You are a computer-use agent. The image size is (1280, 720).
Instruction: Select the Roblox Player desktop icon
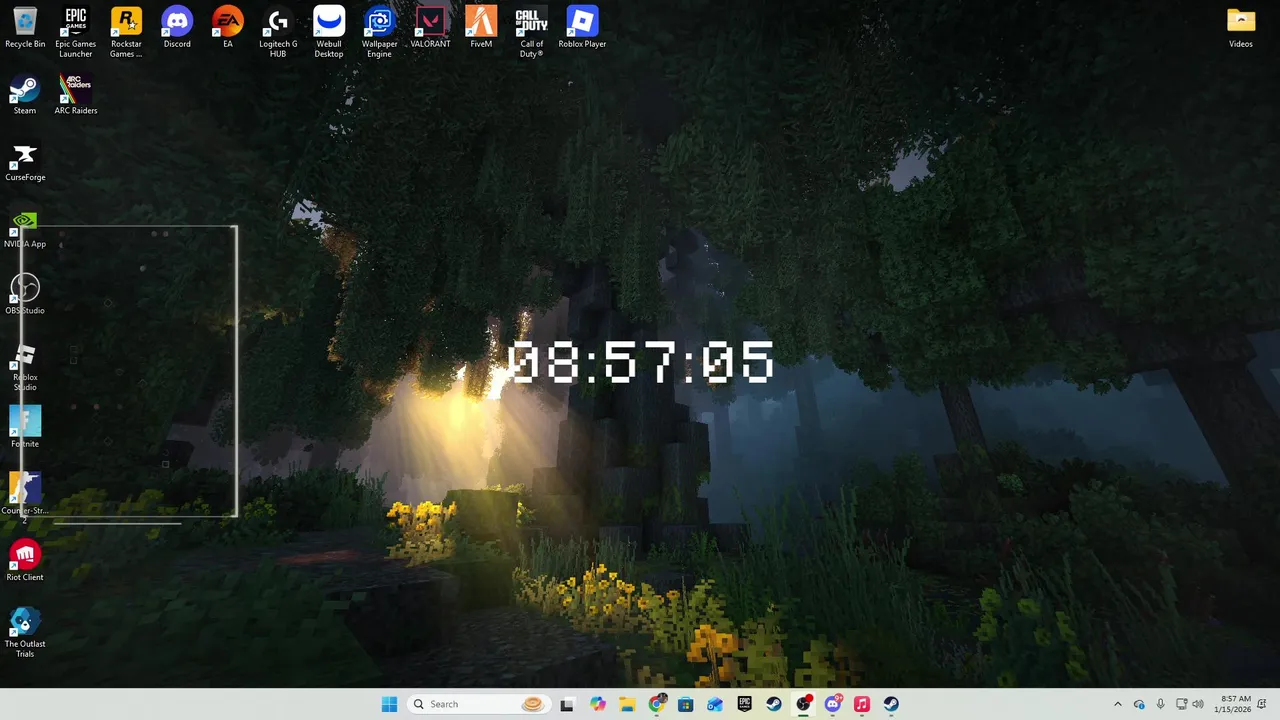pos(582,28)
